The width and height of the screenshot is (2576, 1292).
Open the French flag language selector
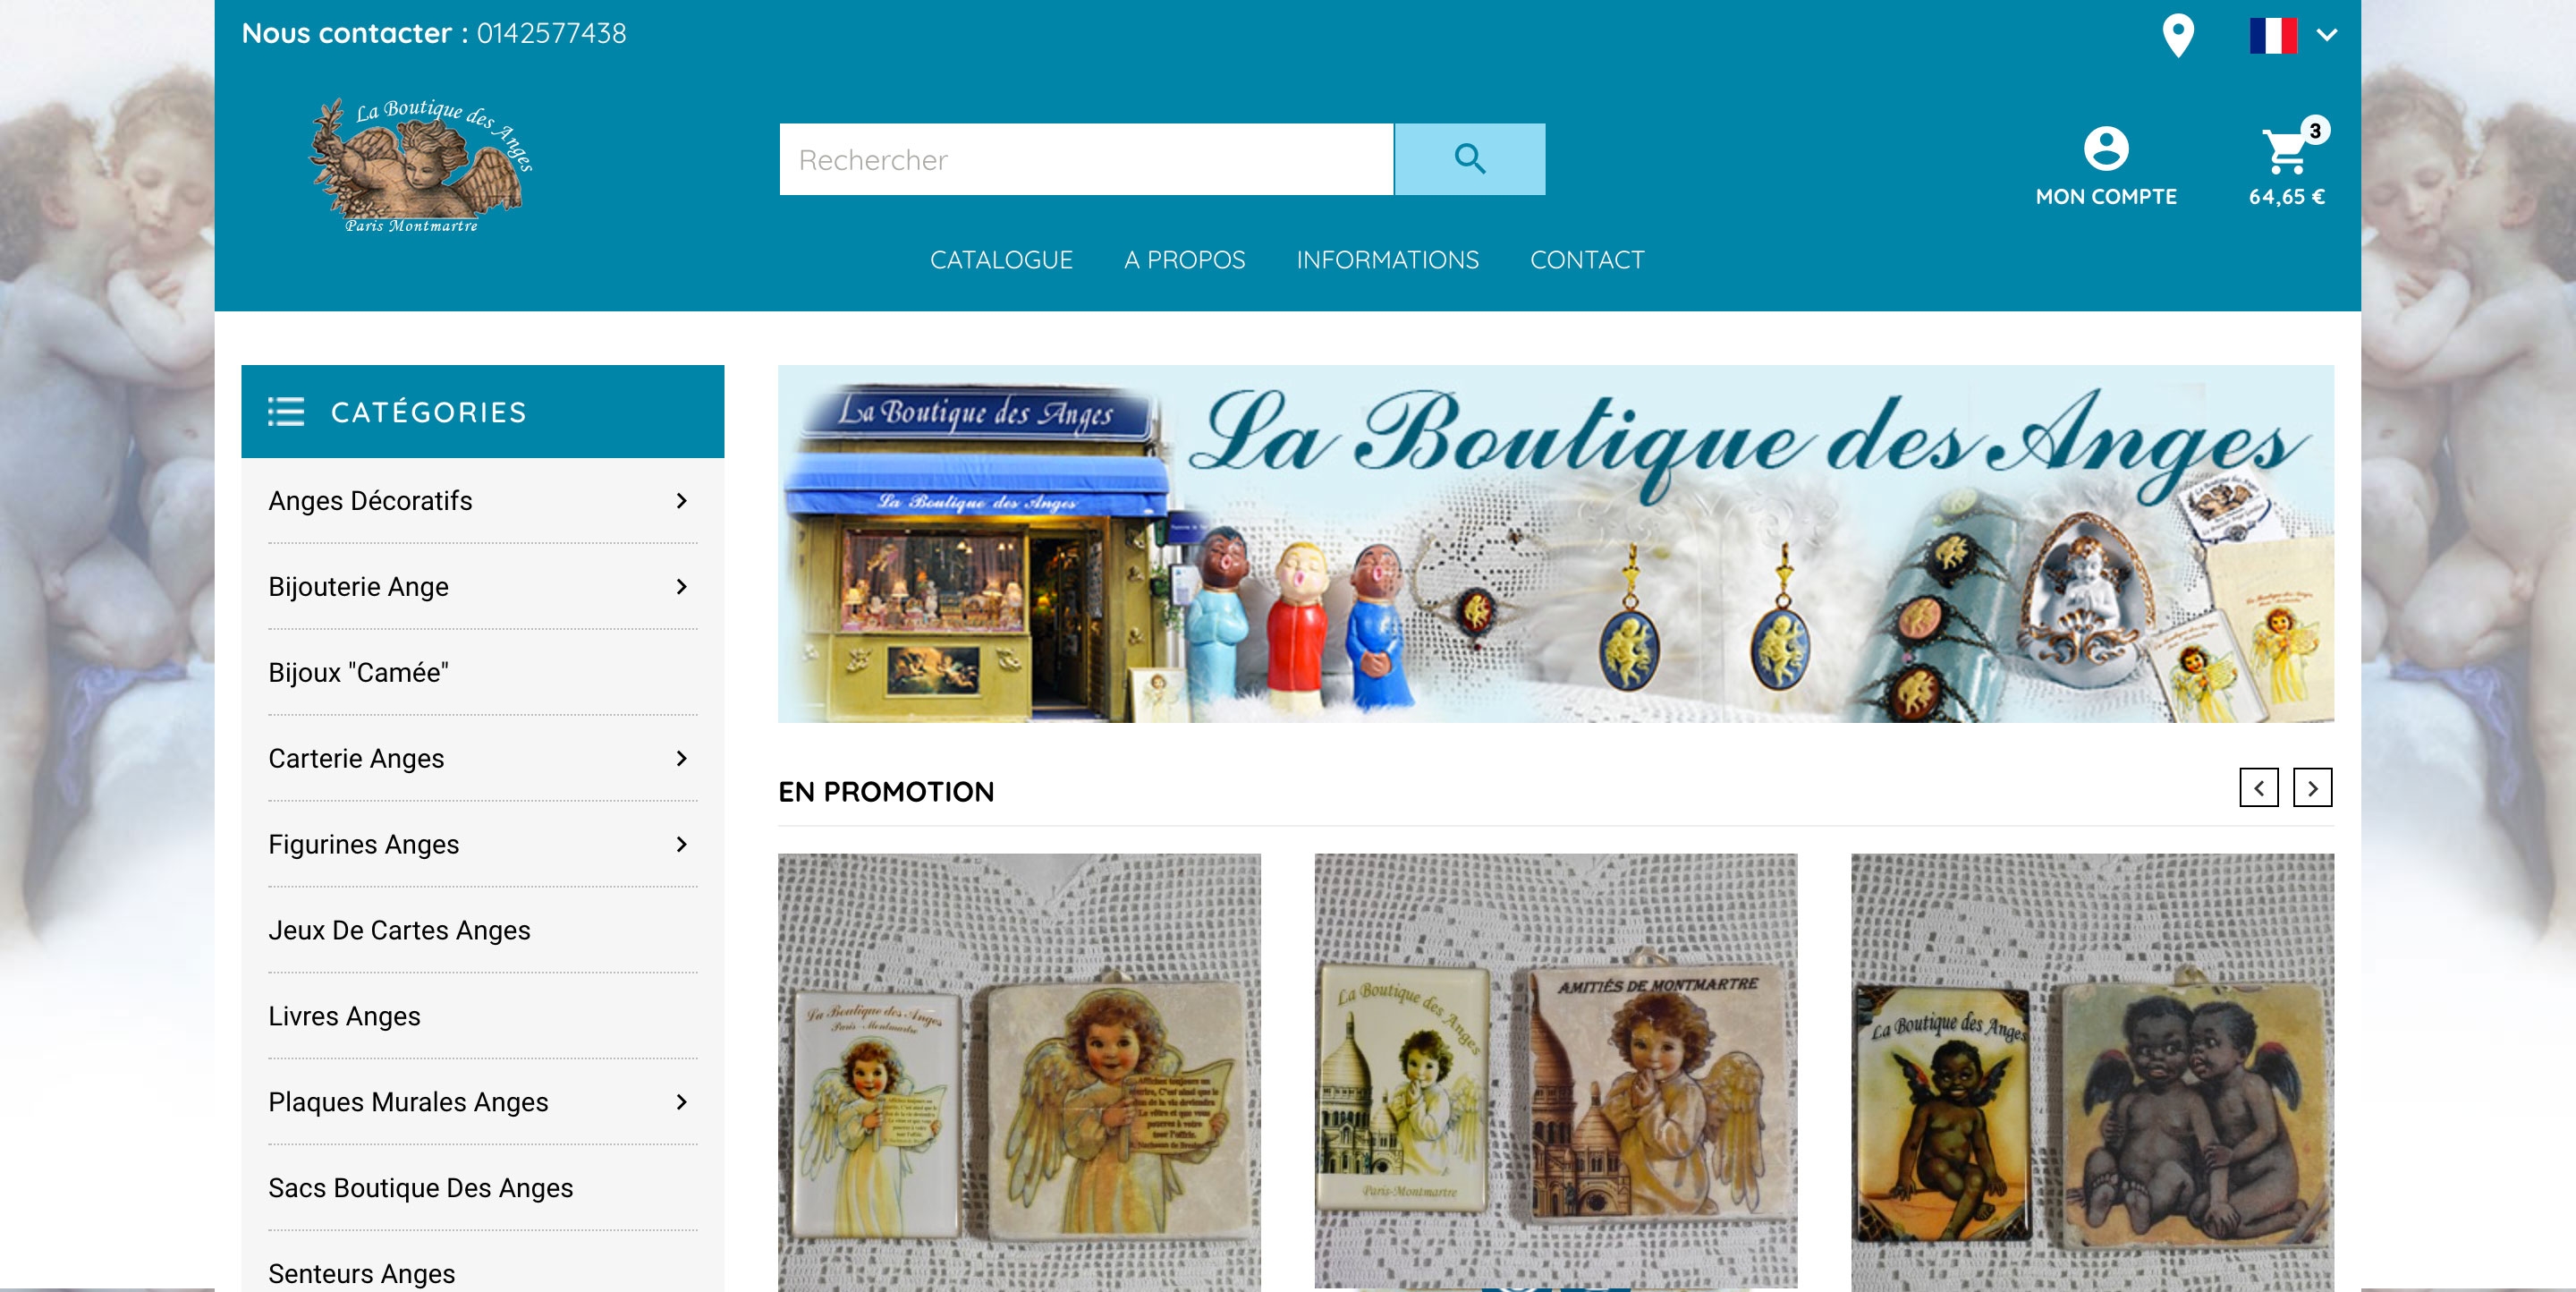coord(2292,35)
